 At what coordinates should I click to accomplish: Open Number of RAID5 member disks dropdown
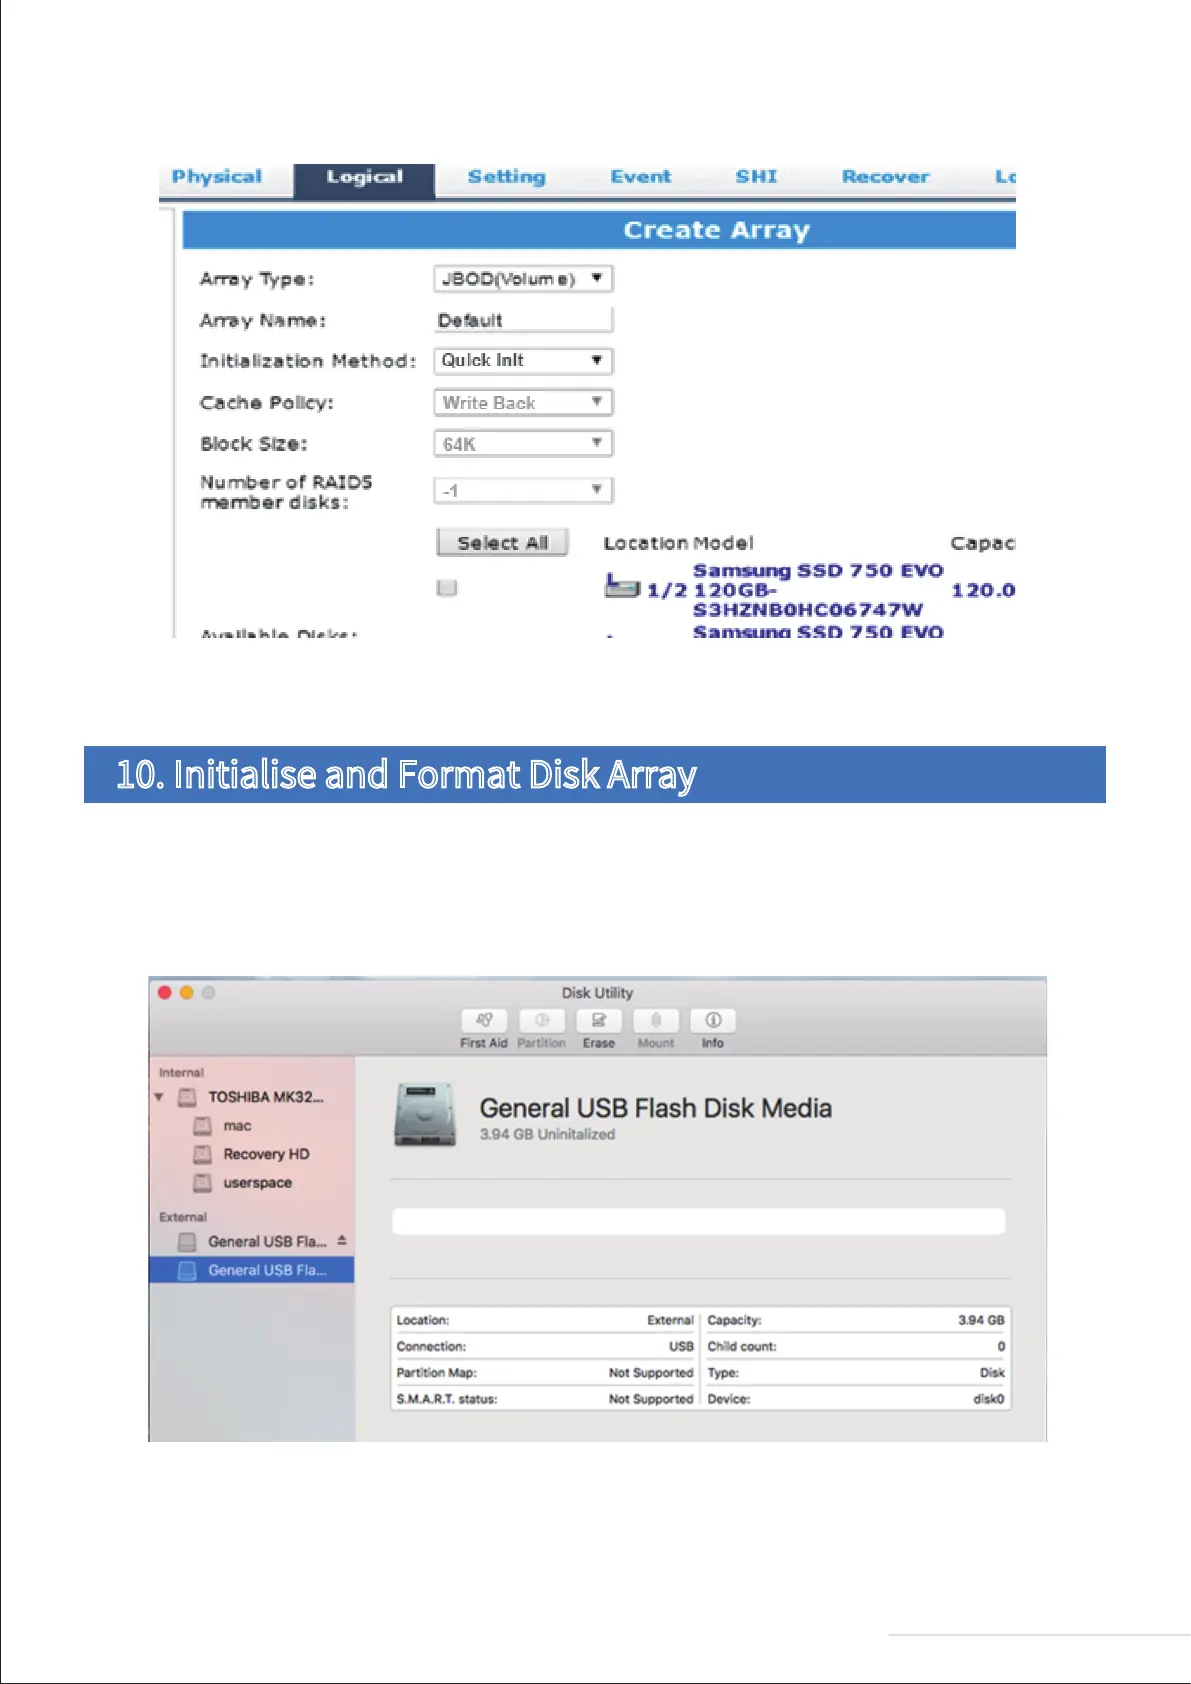(523, 490)
